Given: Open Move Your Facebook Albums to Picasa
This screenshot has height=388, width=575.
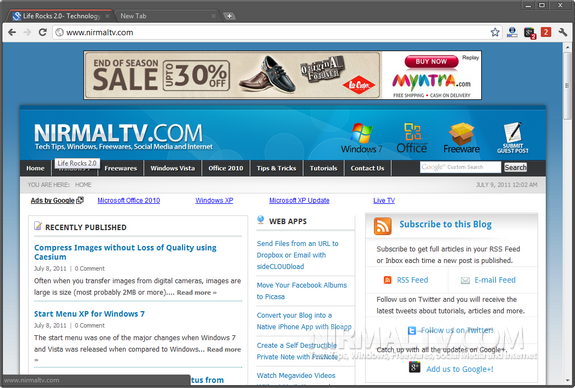Looking at the screenshot, I should 301,291.
